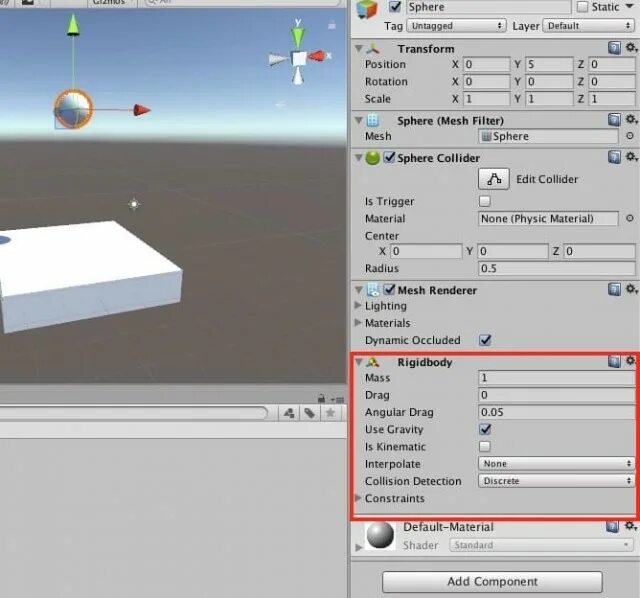This screenshot has height=598, width=640.
Task: Click the Physic Material object picker circle
Action: (630, 218)
